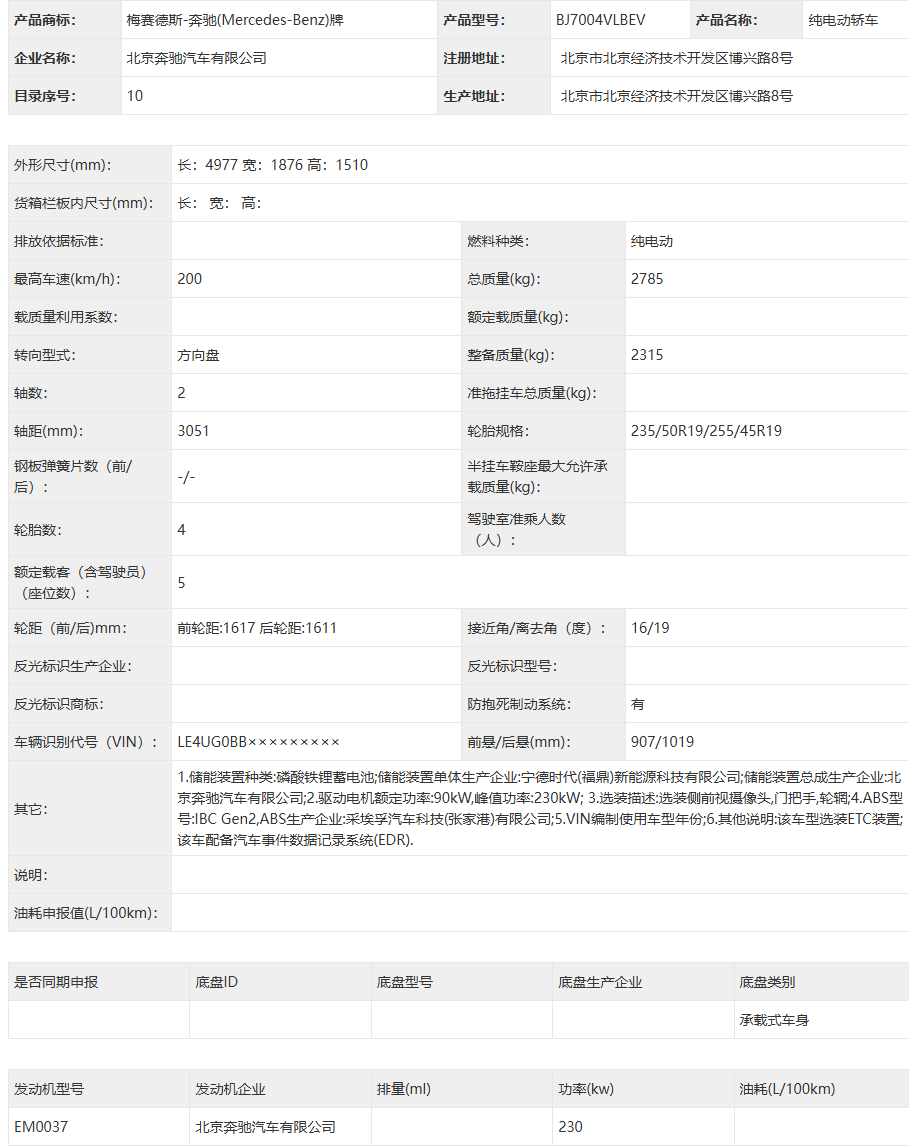Click the tire spec 235/50R19/255/45R19
The height and width of the screenshot is (1146, 909).
pos(707,430)
